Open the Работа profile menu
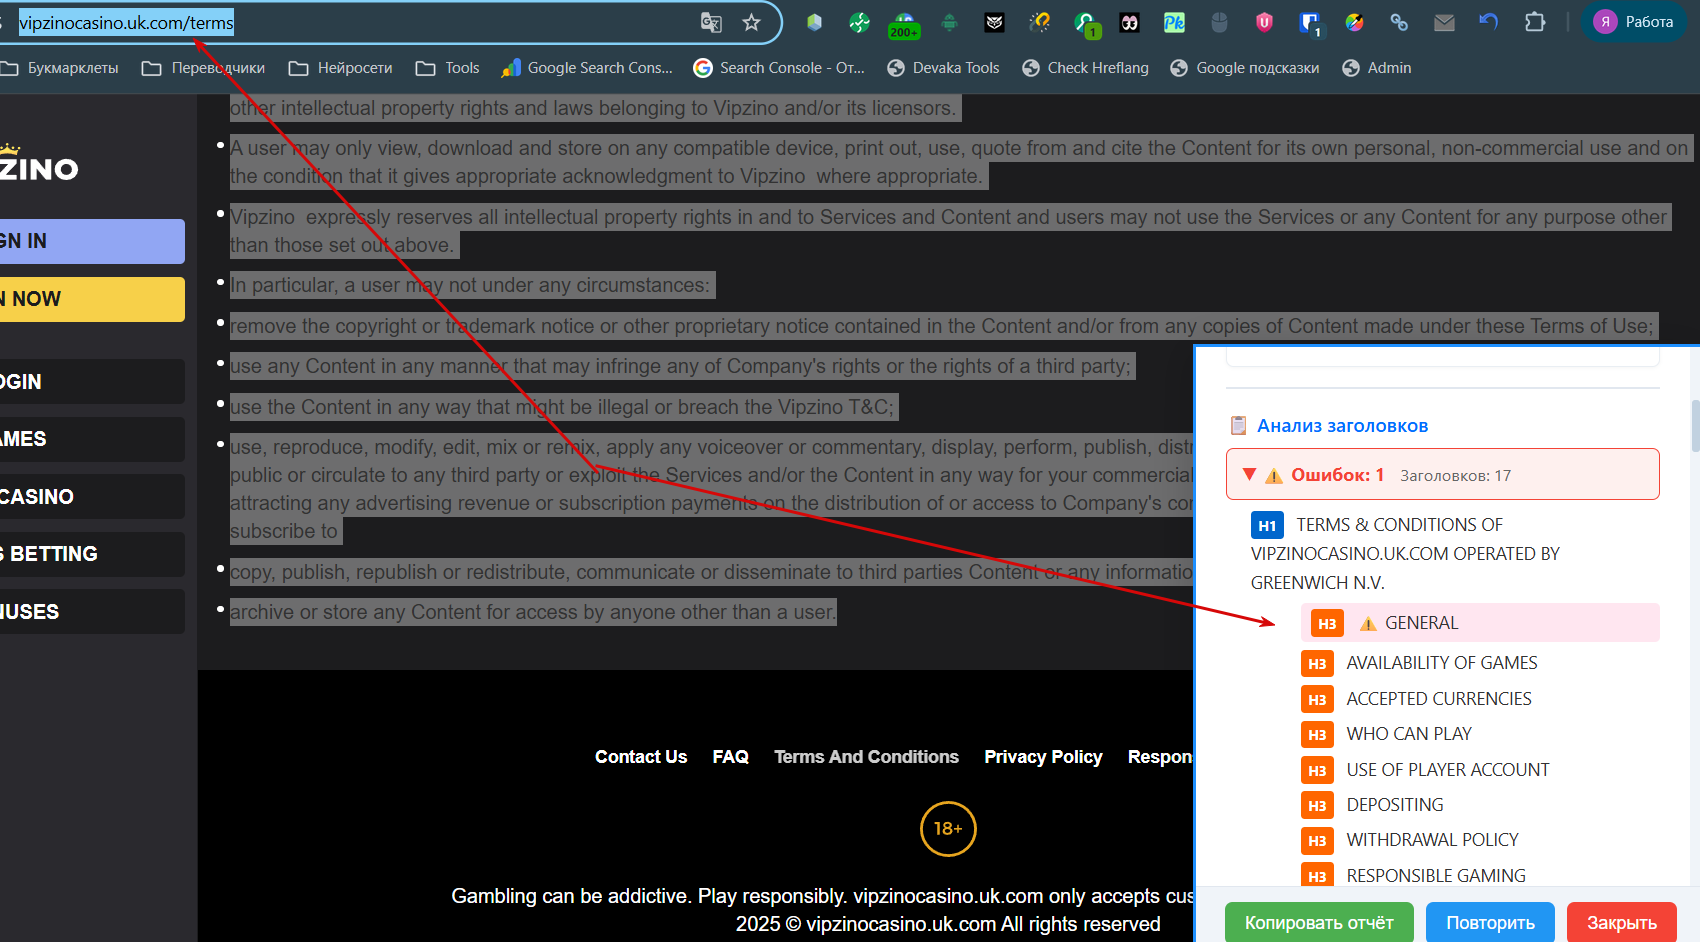 click(x=1634, y=22)
